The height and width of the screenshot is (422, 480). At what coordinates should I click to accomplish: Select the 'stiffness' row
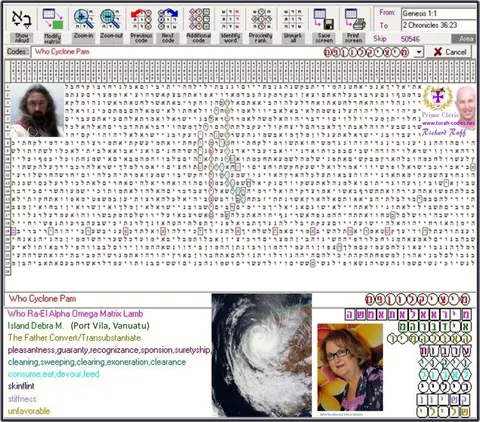point(22,399)
